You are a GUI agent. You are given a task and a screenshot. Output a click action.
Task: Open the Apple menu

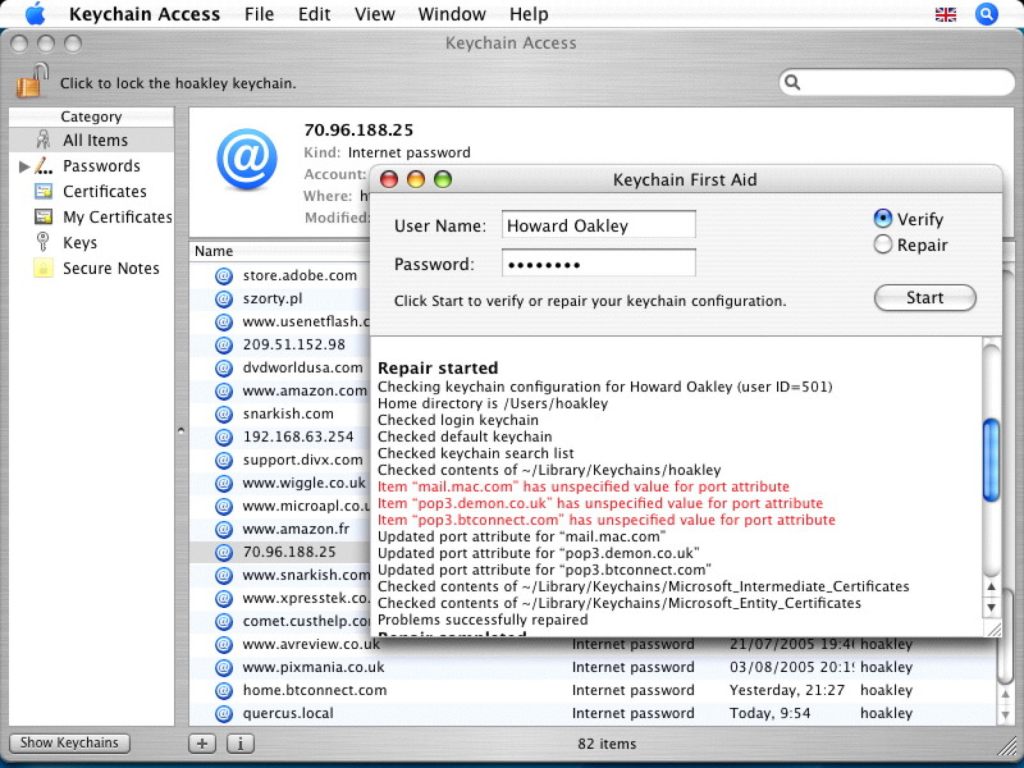click(x=34, y=14)
